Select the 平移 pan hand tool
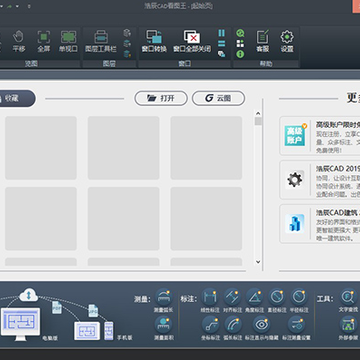Screen dimensions: 360x360 pyautogui.click(x=19, y=41)
